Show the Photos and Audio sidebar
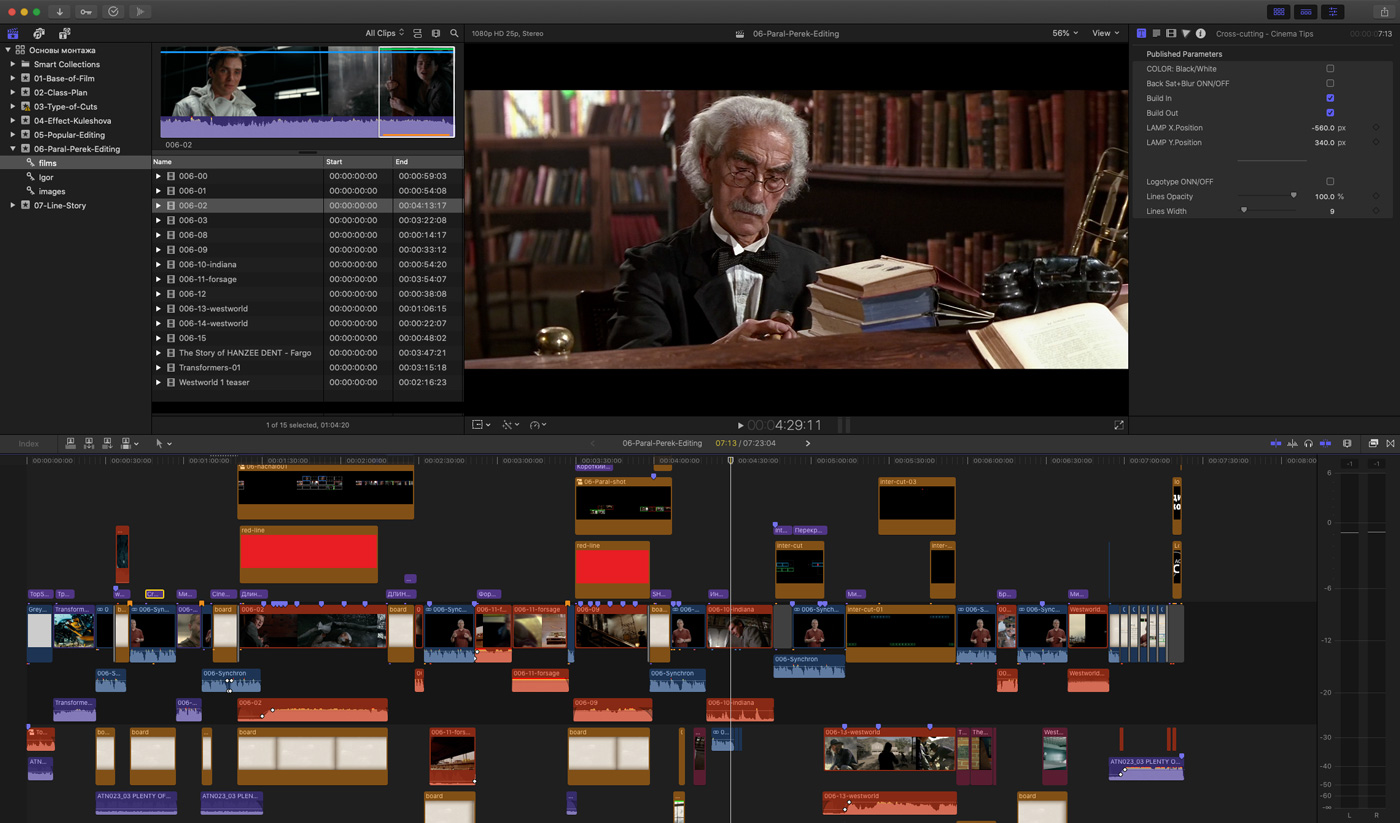 coord(39,33)
